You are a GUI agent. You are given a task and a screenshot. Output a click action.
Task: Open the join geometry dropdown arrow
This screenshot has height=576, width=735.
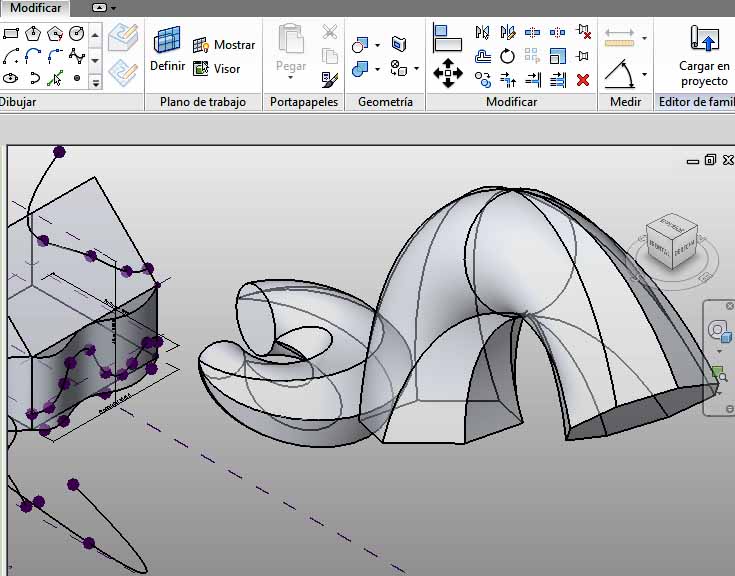377,69
